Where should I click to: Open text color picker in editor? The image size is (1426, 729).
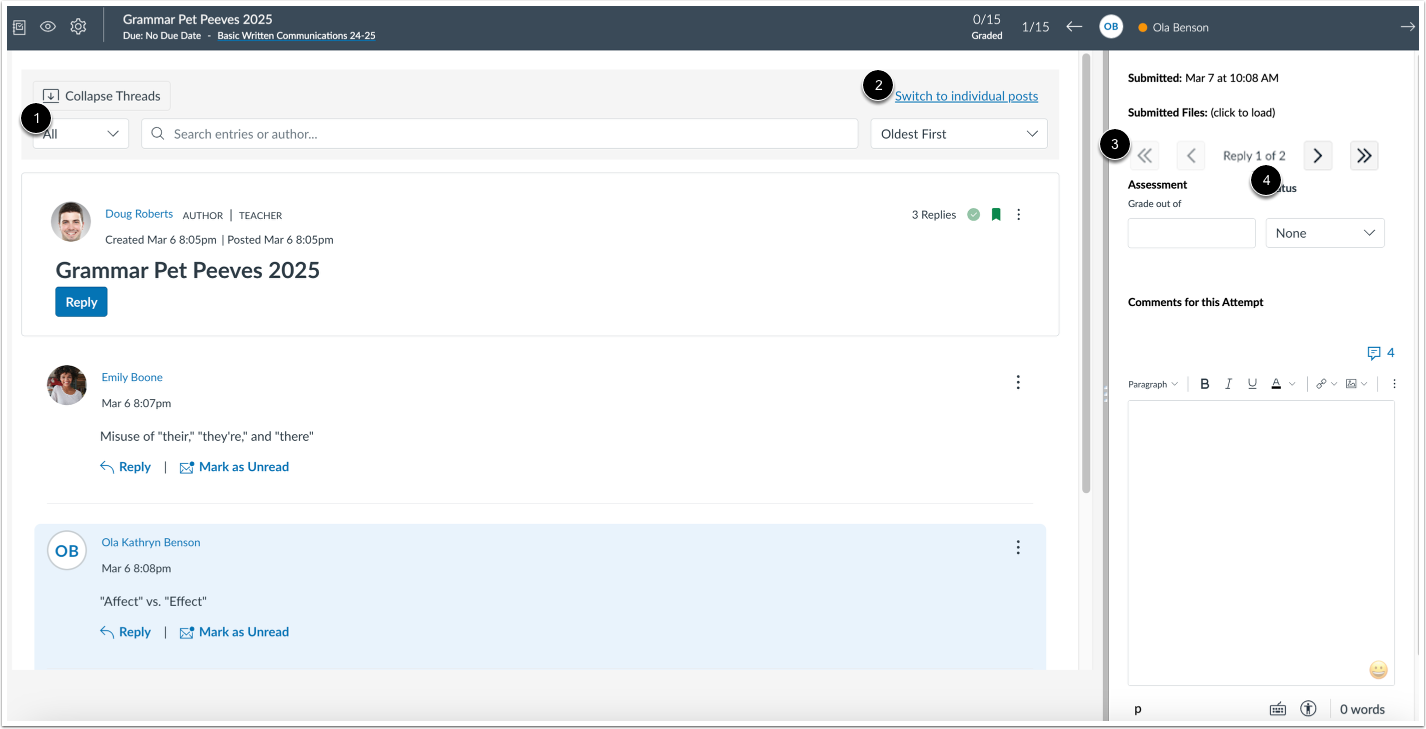coord(1277,384)
